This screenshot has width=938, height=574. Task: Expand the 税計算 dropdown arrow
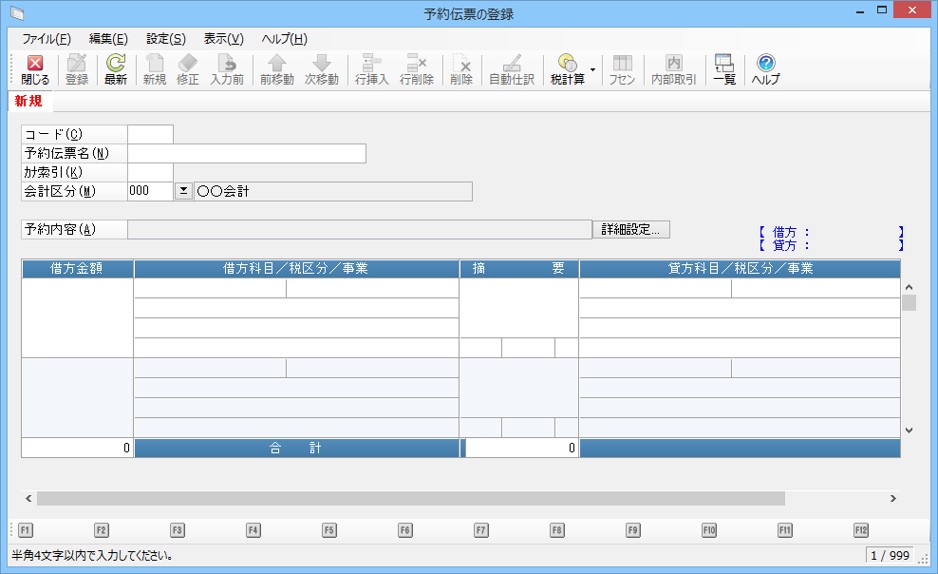[x=593, y=69]
